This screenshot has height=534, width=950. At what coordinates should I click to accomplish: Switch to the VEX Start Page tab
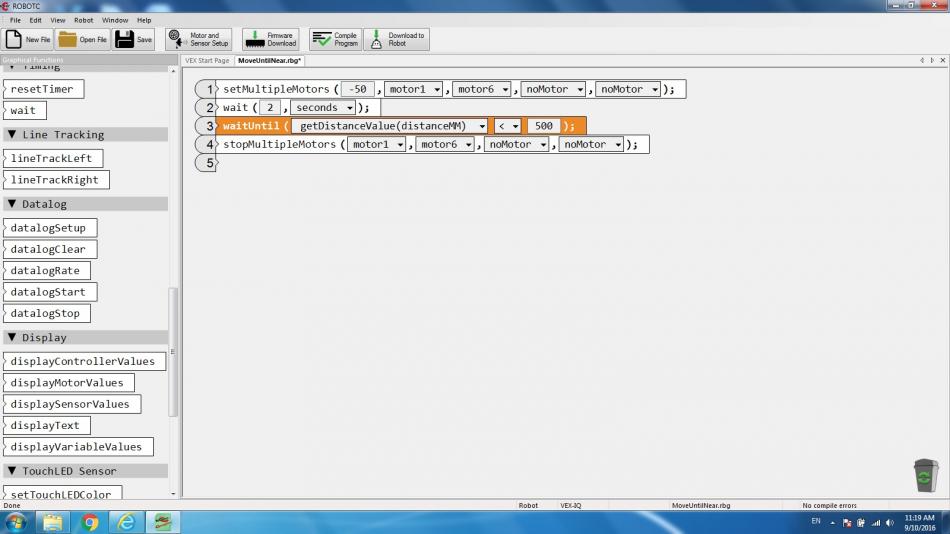coord(207,61)
